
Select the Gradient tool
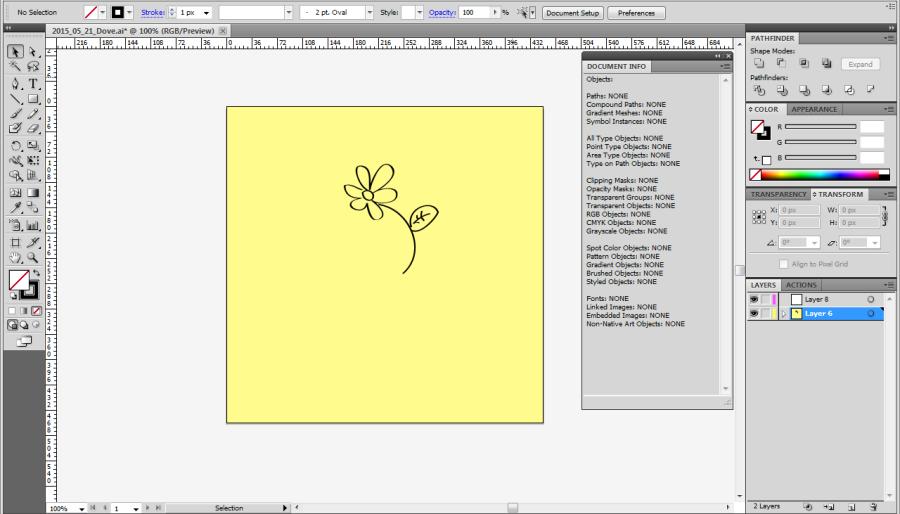click(33, 193)
